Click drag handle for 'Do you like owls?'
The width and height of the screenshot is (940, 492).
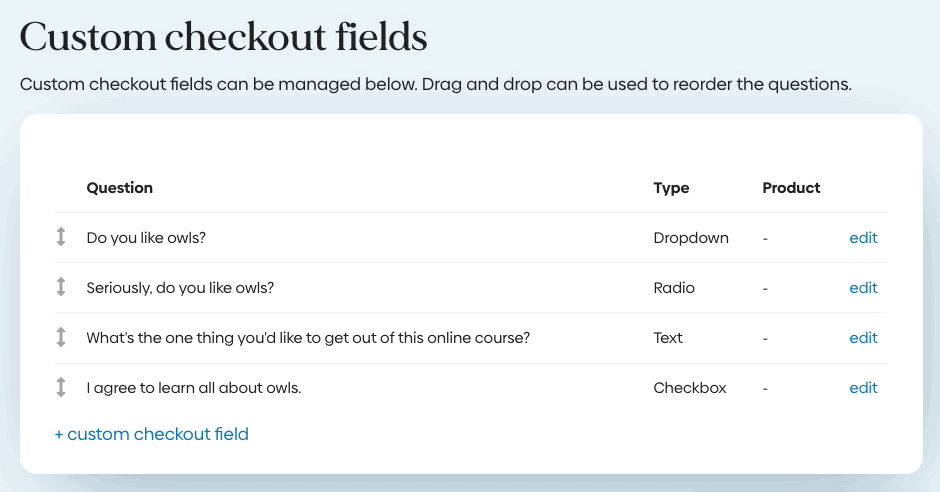(61, 238)
